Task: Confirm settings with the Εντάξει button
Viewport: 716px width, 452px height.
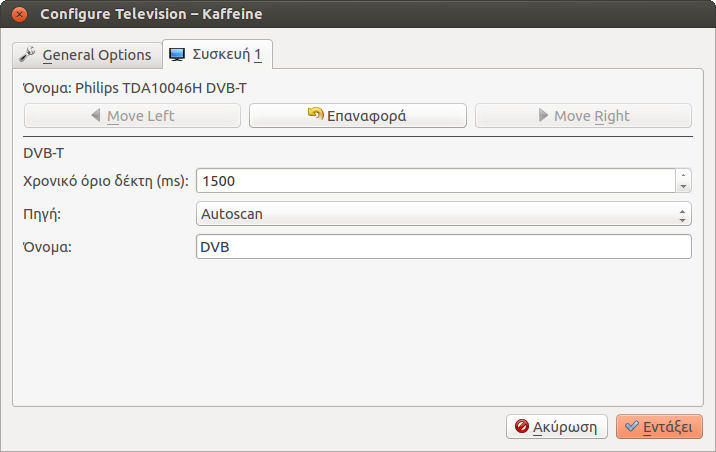Action: point(659,427)
